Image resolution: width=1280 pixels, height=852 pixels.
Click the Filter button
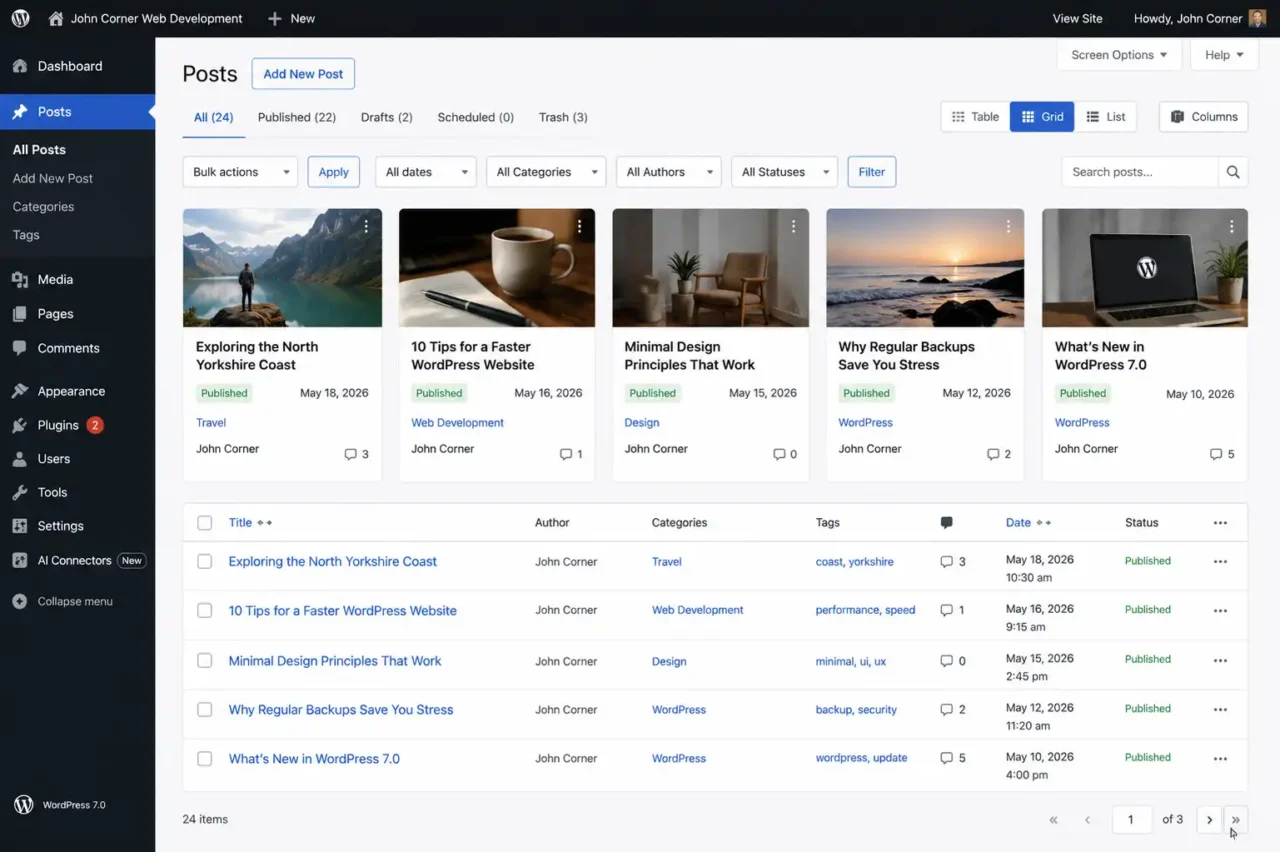coord(872,172)
